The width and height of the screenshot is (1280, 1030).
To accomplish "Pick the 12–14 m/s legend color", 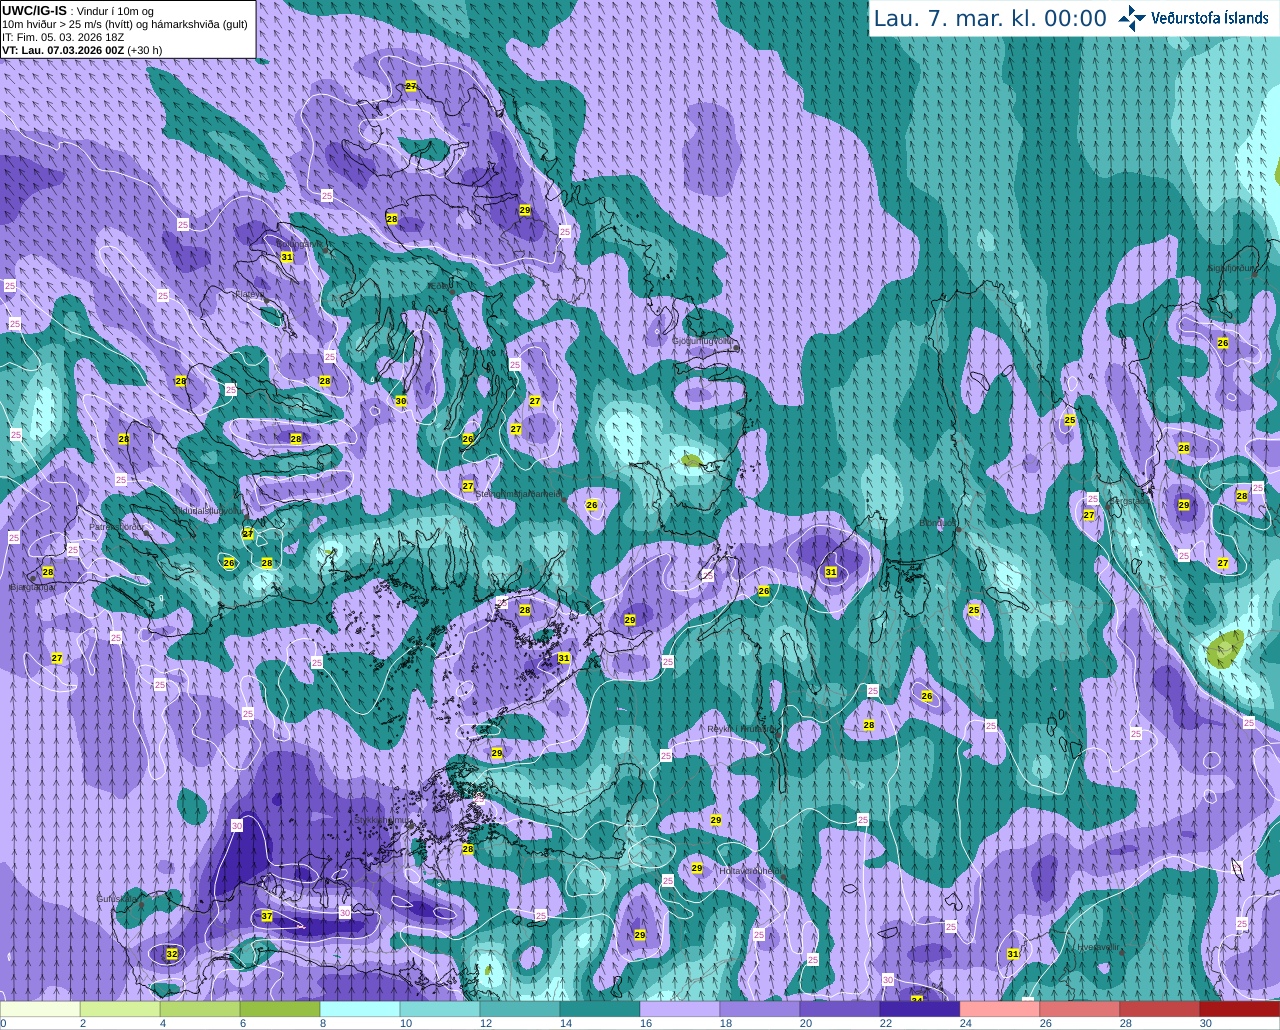I will point(520,1009).
